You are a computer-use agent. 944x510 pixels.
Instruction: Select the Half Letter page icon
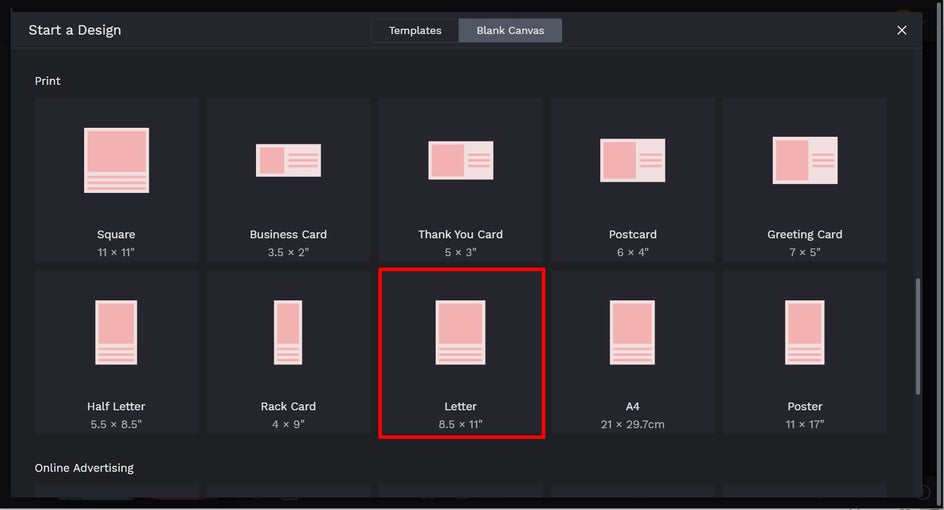(x=116, y=332)
